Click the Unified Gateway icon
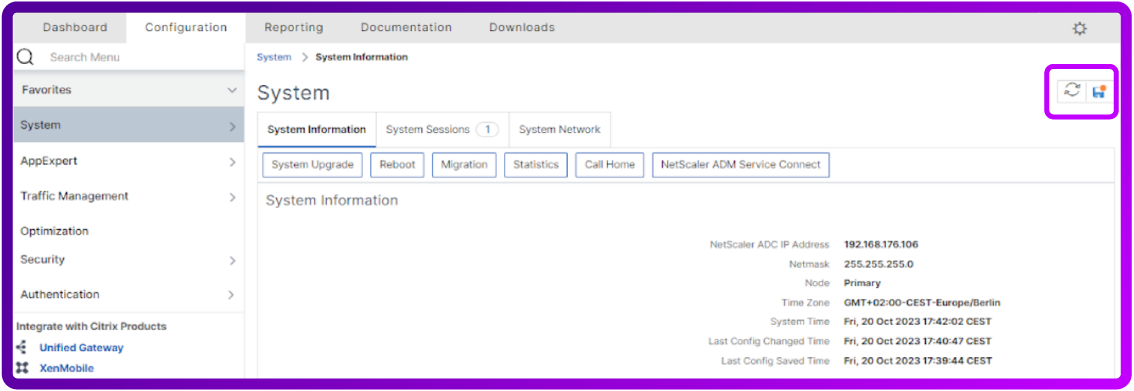Image resolution: width=1134 pixels, height=391 pixels. [x=22, y=348]
